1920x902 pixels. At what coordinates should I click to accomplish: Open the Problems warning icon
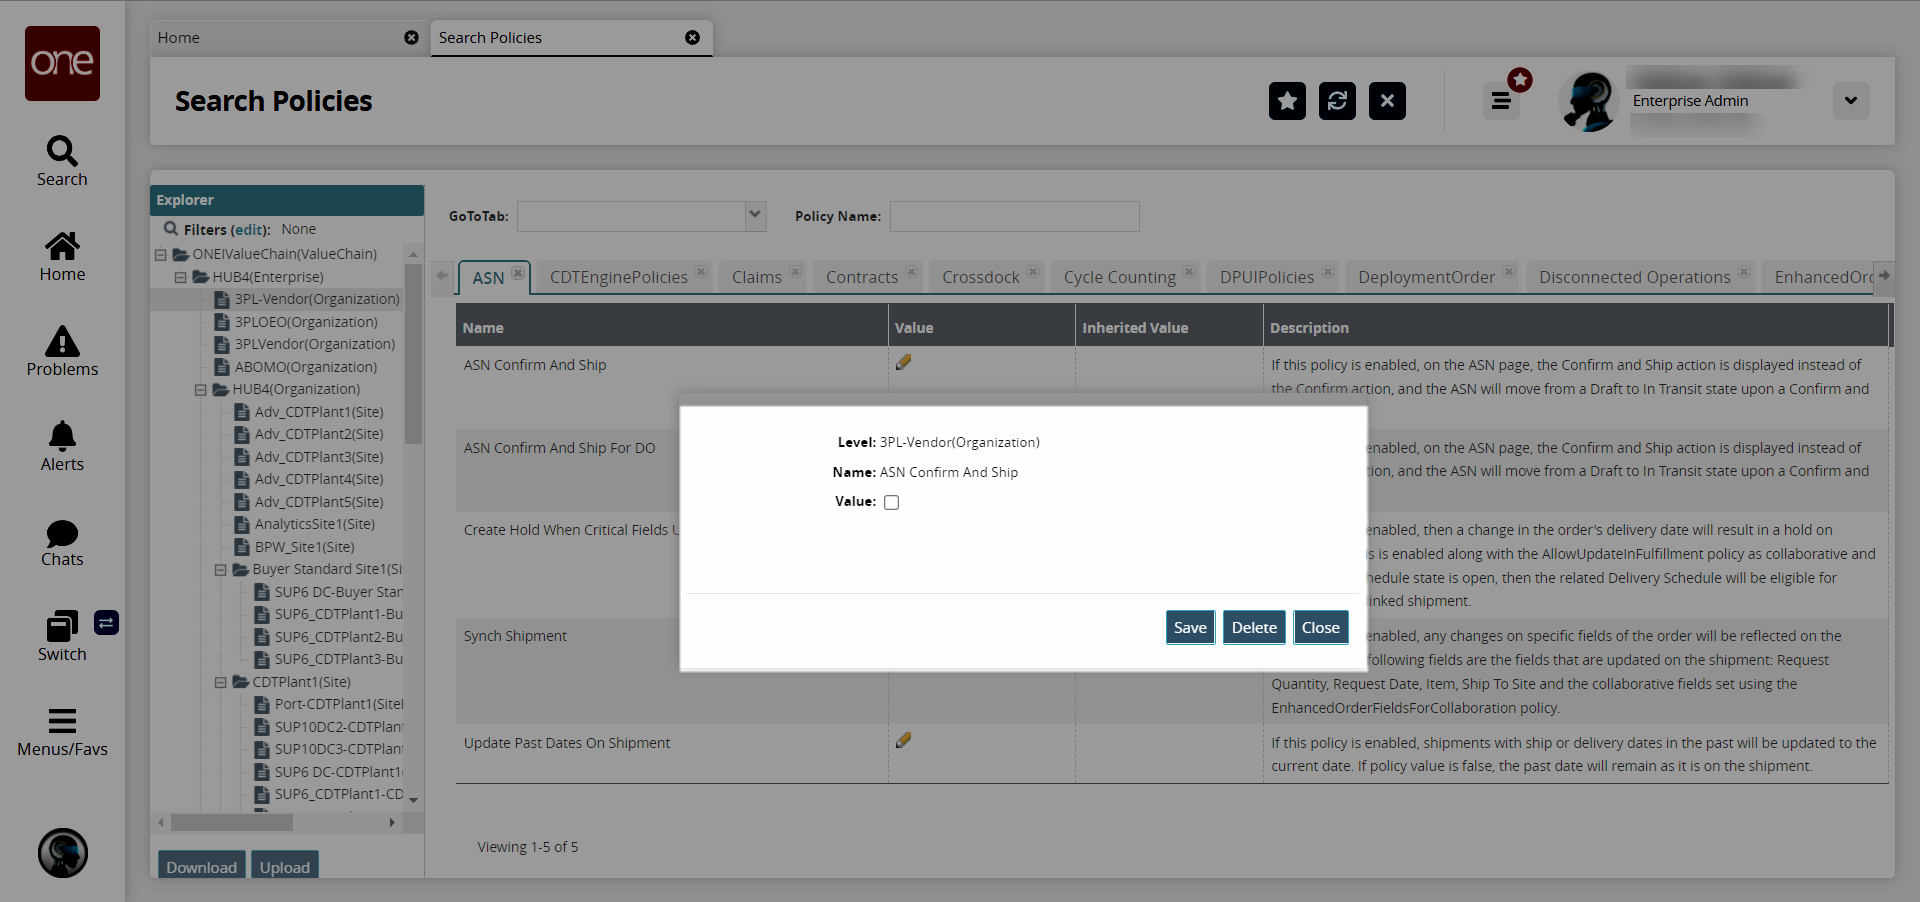tap(62, 342)
